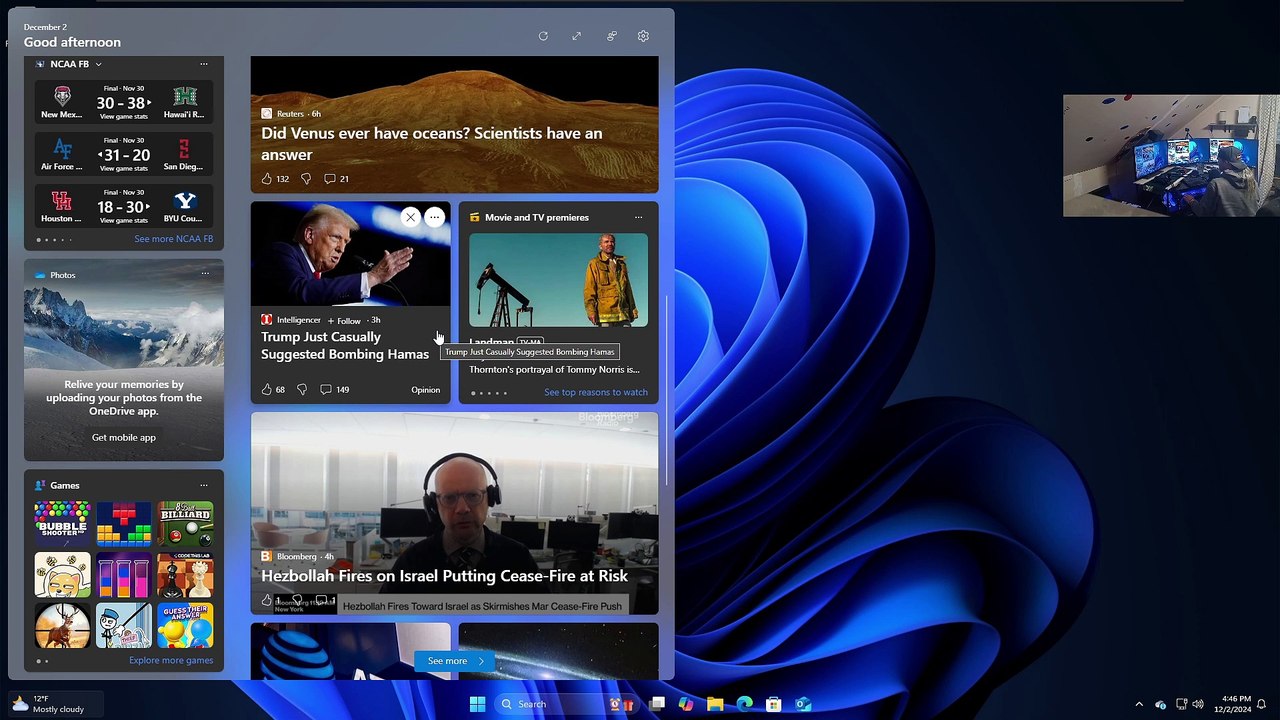Dislike the Venus oceans story
Viewport: 1280px width, 720px height.
tap(306, 179)
